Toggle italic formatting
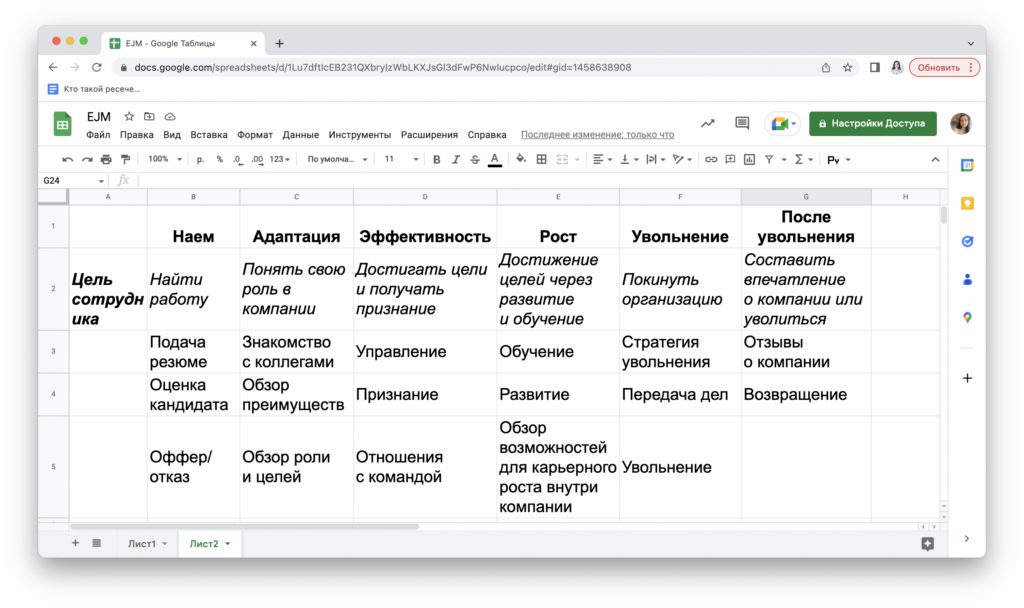The height and width of the screenshot is (608, 1024). coord(456,159)
